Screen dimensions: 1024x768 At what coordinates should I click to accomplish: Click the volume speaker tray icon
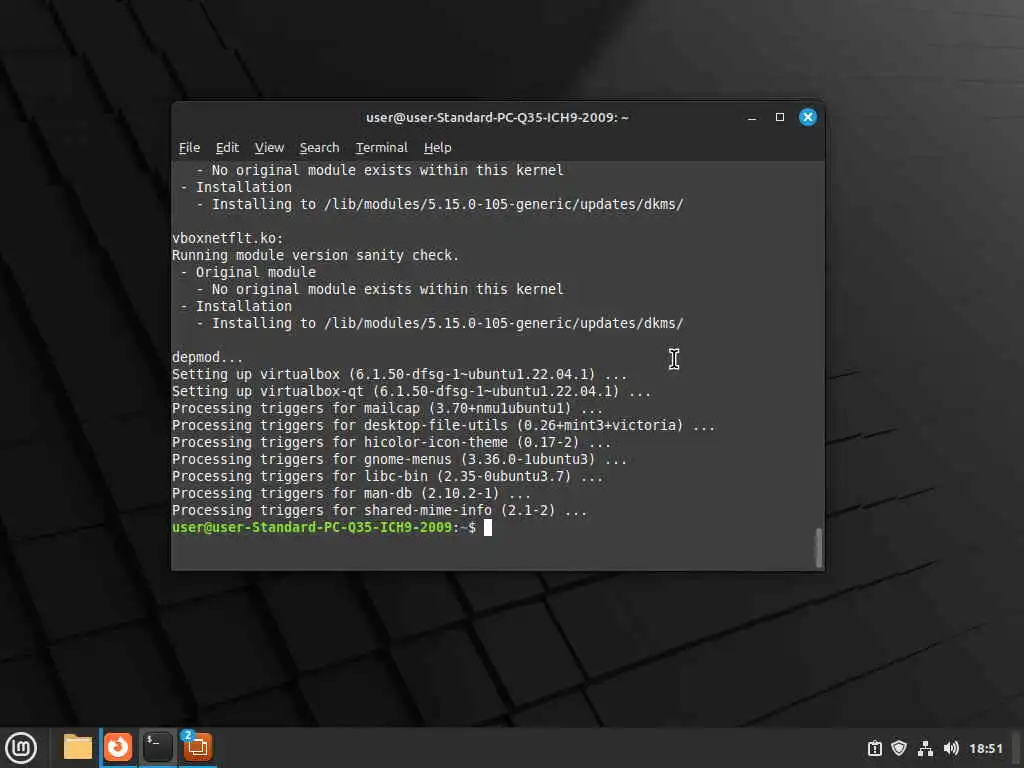pyautogui.click(x=951, y=748)
